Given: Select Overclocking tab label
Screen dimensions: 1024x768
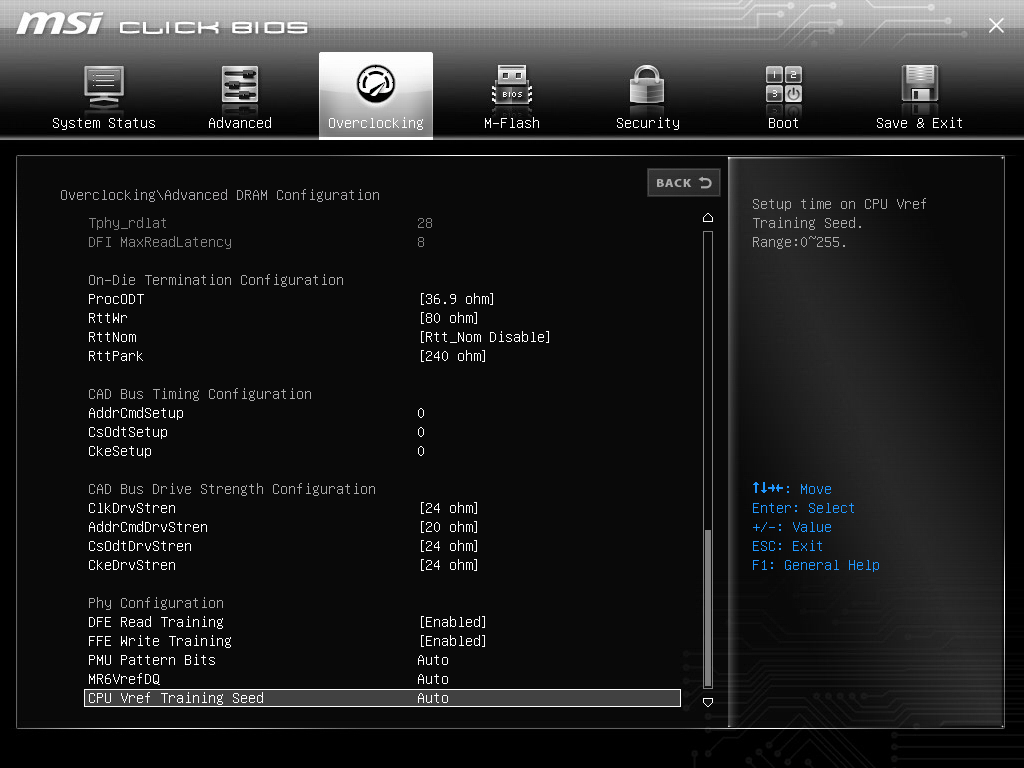Looking at the screenshot, I should pyautogui.click(x=376, y=123).
